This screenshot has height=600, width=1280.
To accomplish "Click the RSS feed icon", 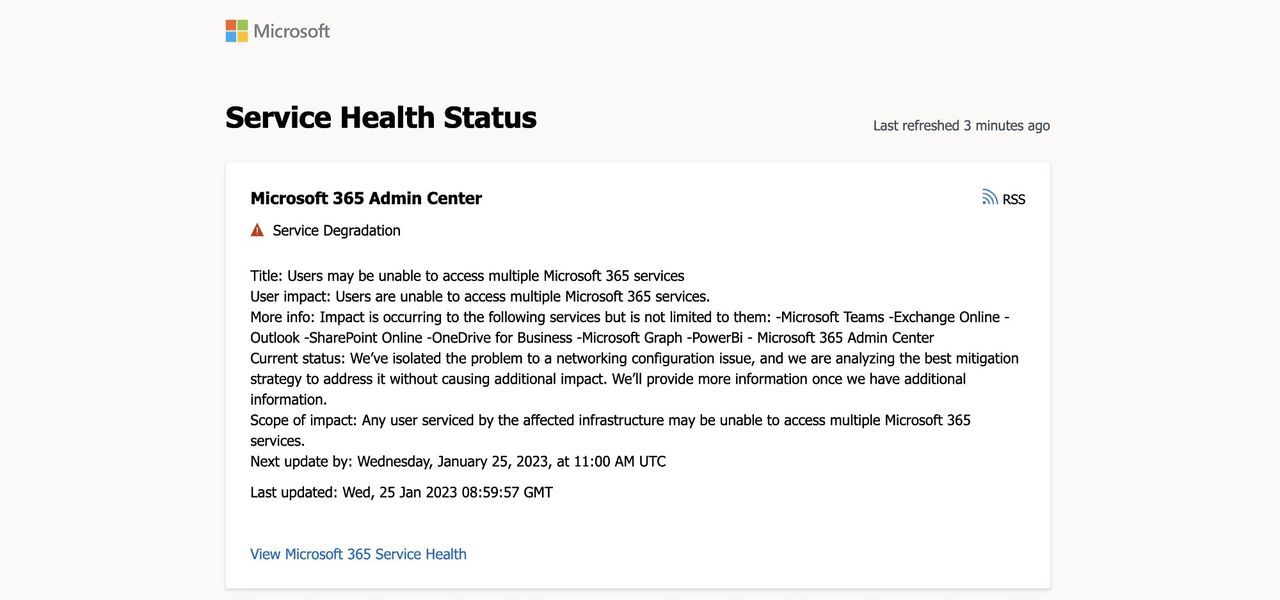I will point(990,198).
